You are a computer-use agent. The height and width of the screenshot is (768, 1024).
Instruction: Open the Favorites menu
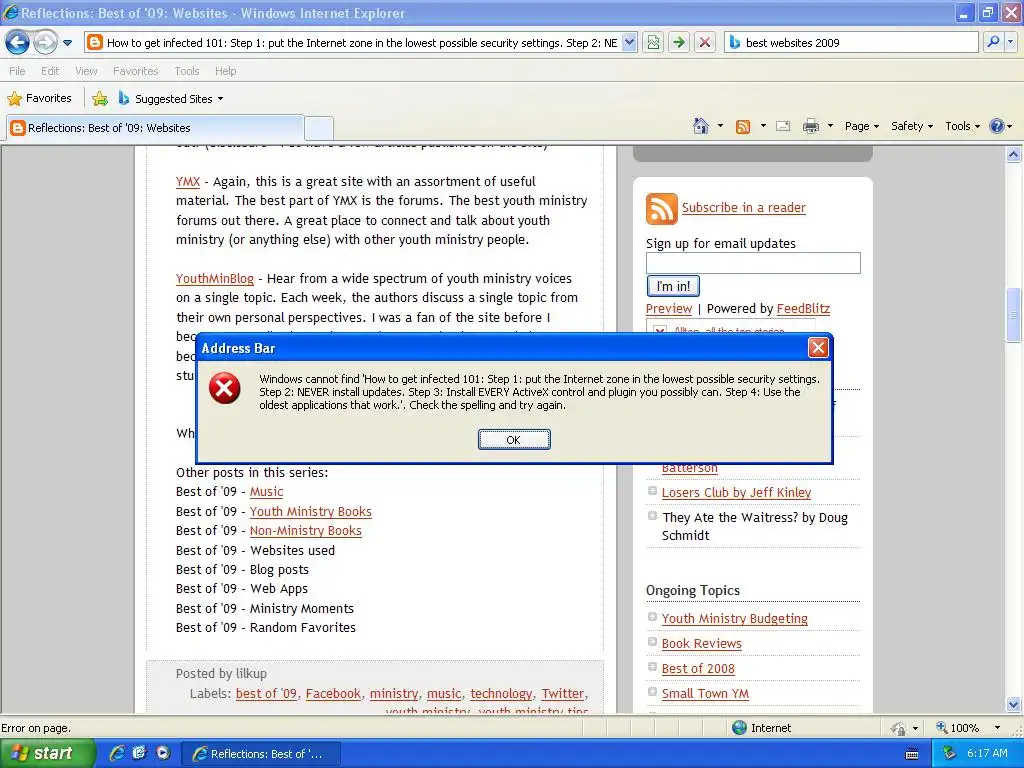pyautogui.click(x=135, y=71)
